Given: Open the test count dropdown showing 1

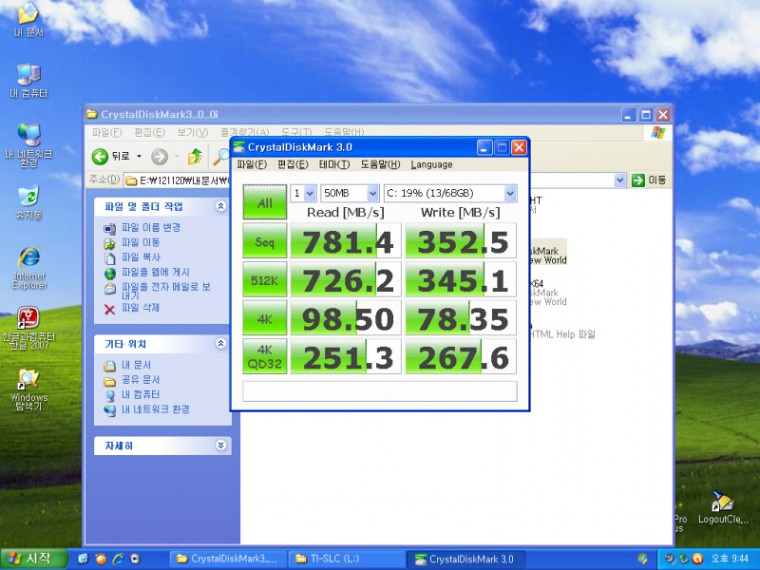Looking at the screenshot, I should point(303,193).
